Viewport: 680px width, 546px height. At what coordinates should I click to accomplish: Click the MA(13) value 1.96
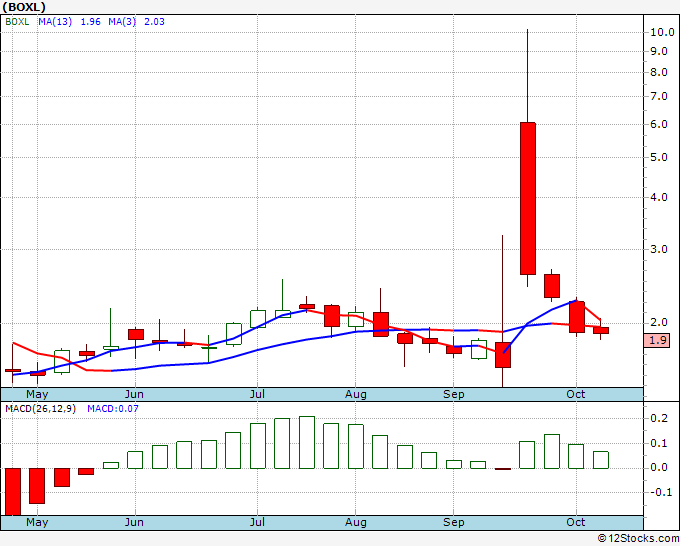[x=91, y=22]
